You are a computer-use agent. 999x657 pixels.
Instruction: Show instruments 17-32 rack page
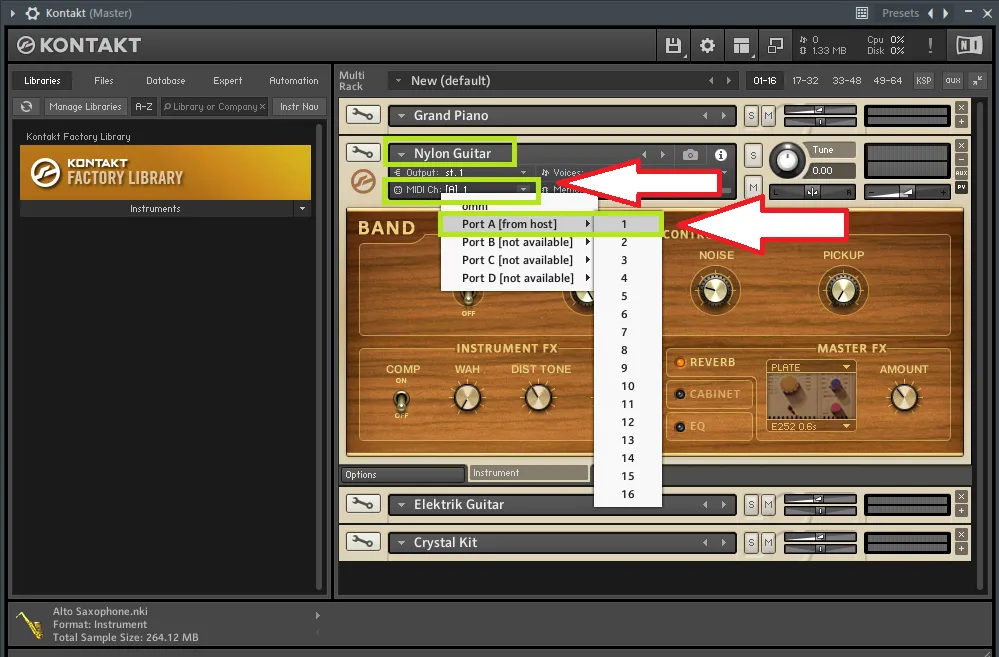click(805, 80)
